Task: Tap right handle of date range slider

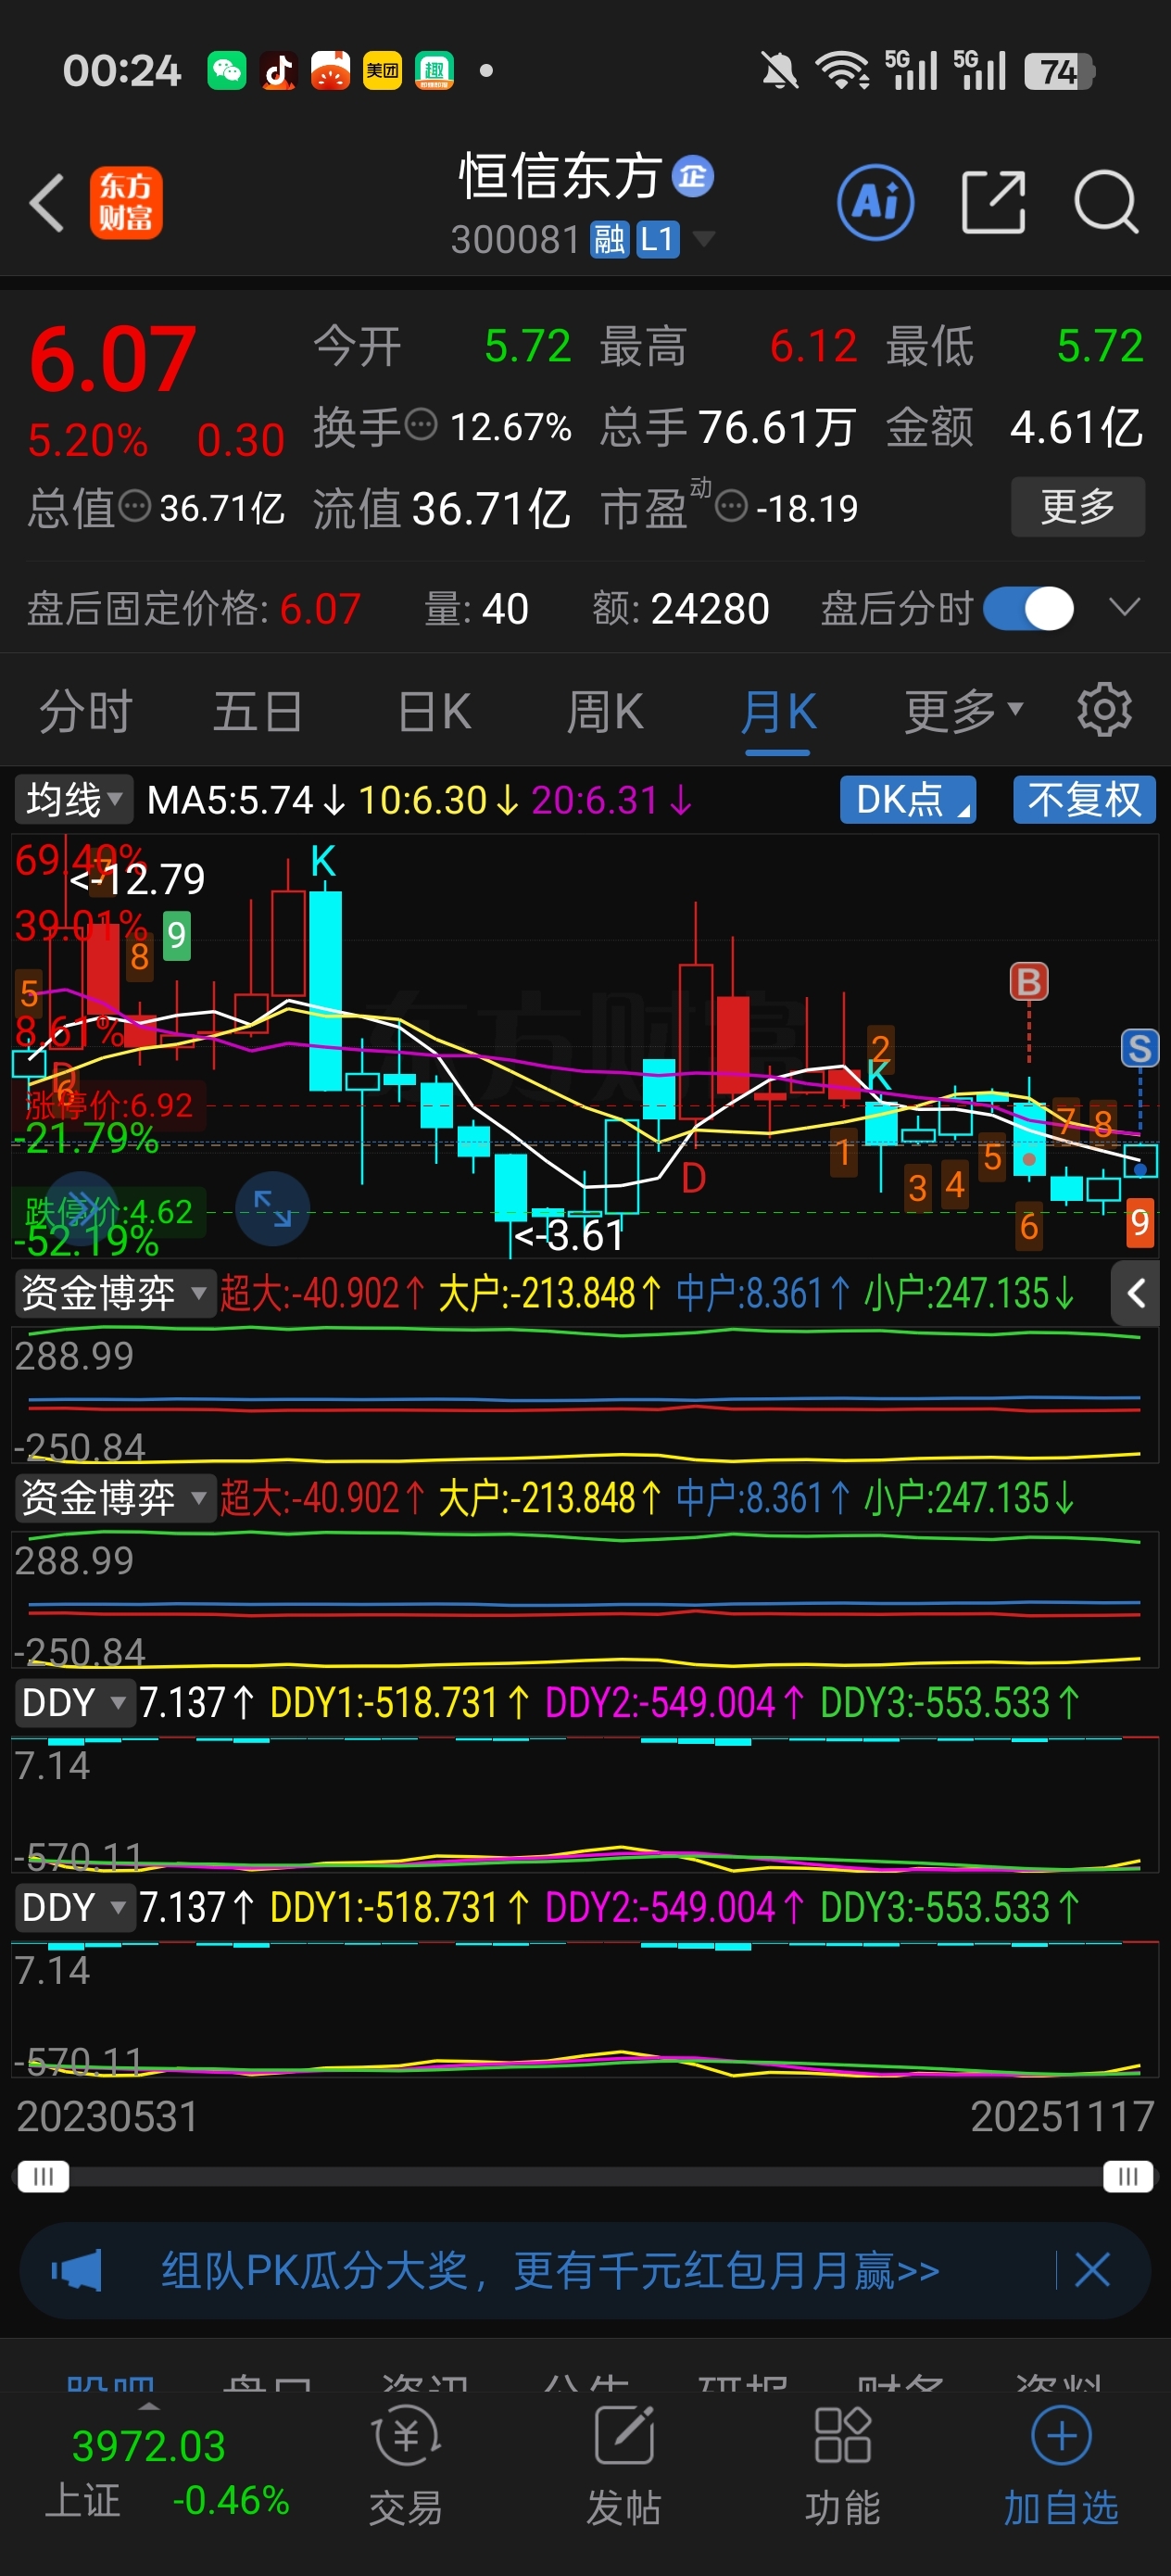Action: pos(1128,2176)
